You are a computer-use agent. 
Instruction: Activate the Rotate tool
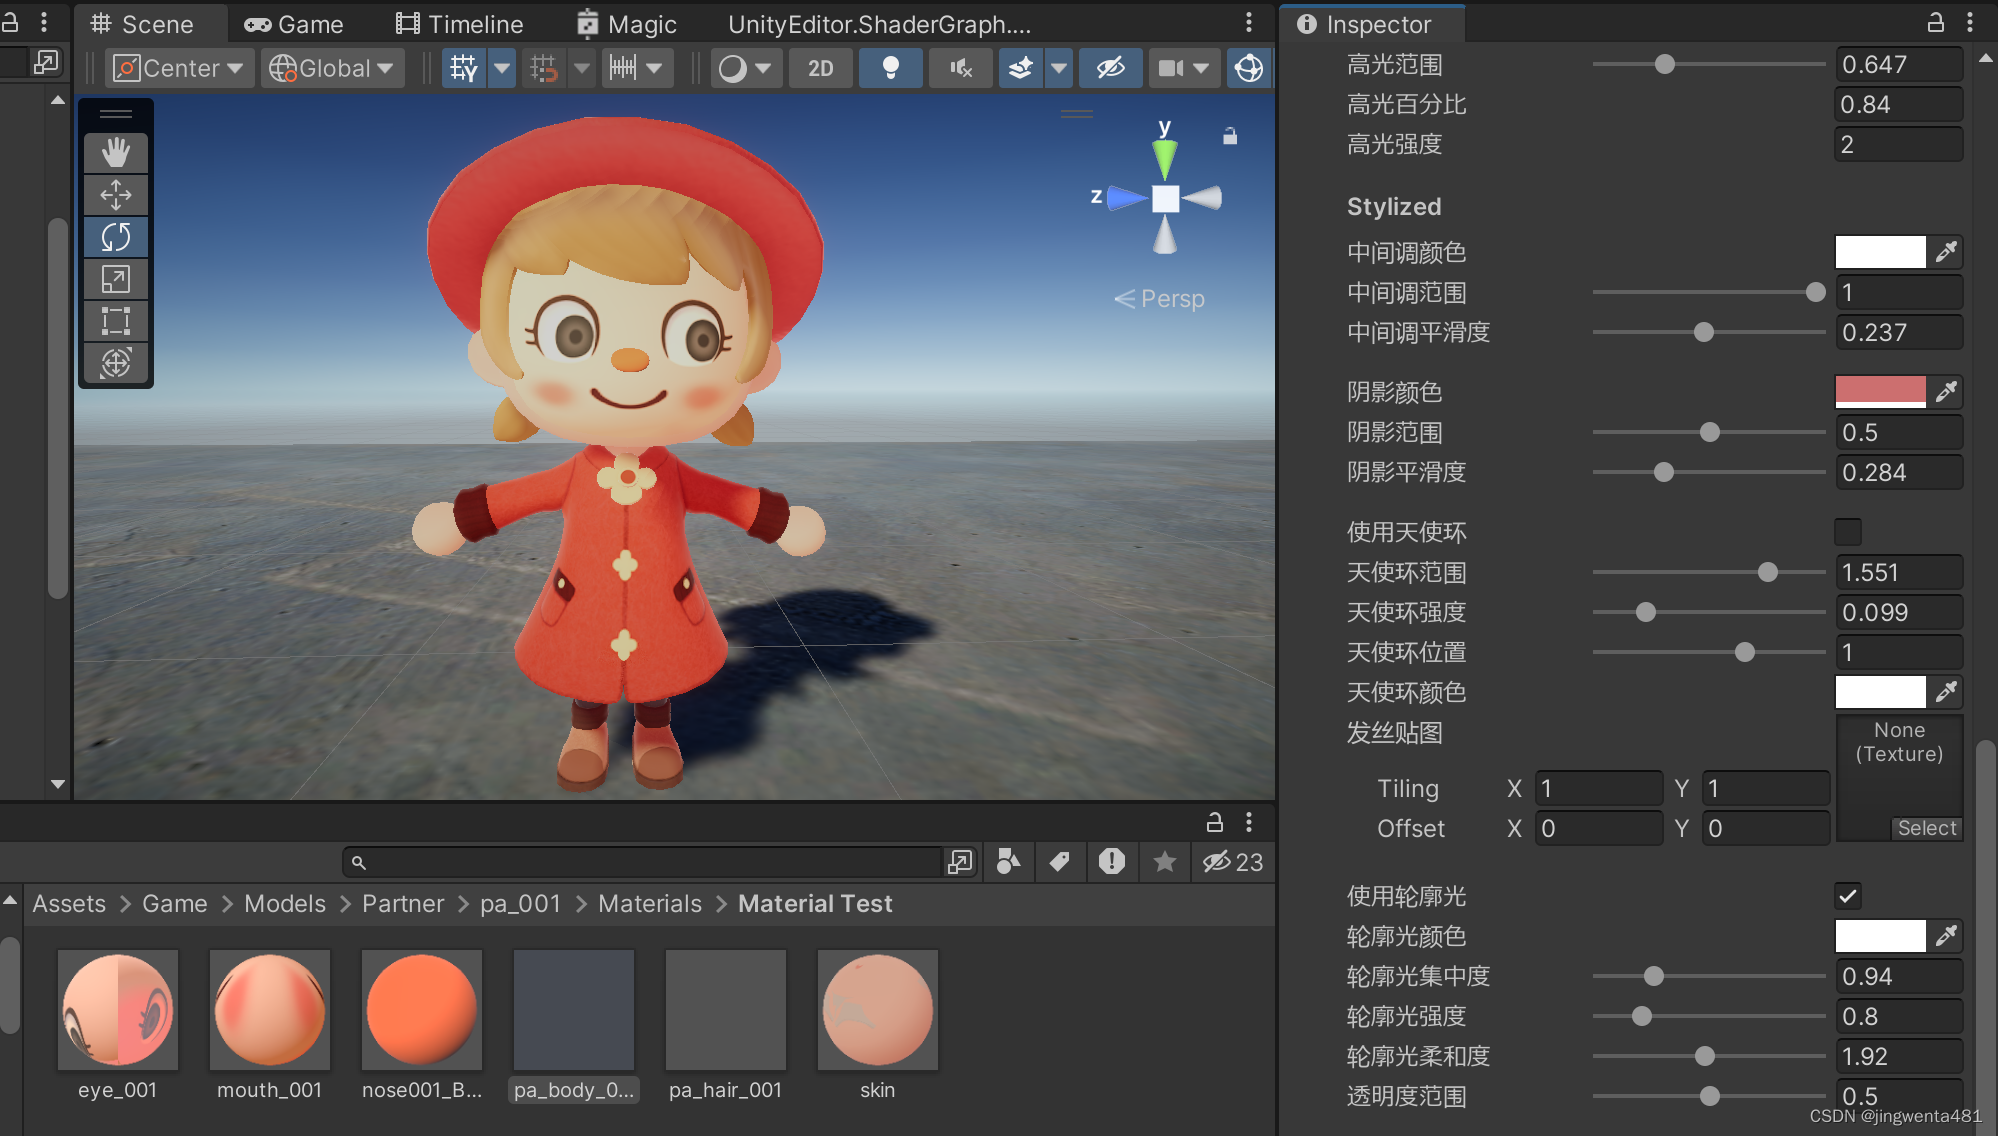coord(116,237)
